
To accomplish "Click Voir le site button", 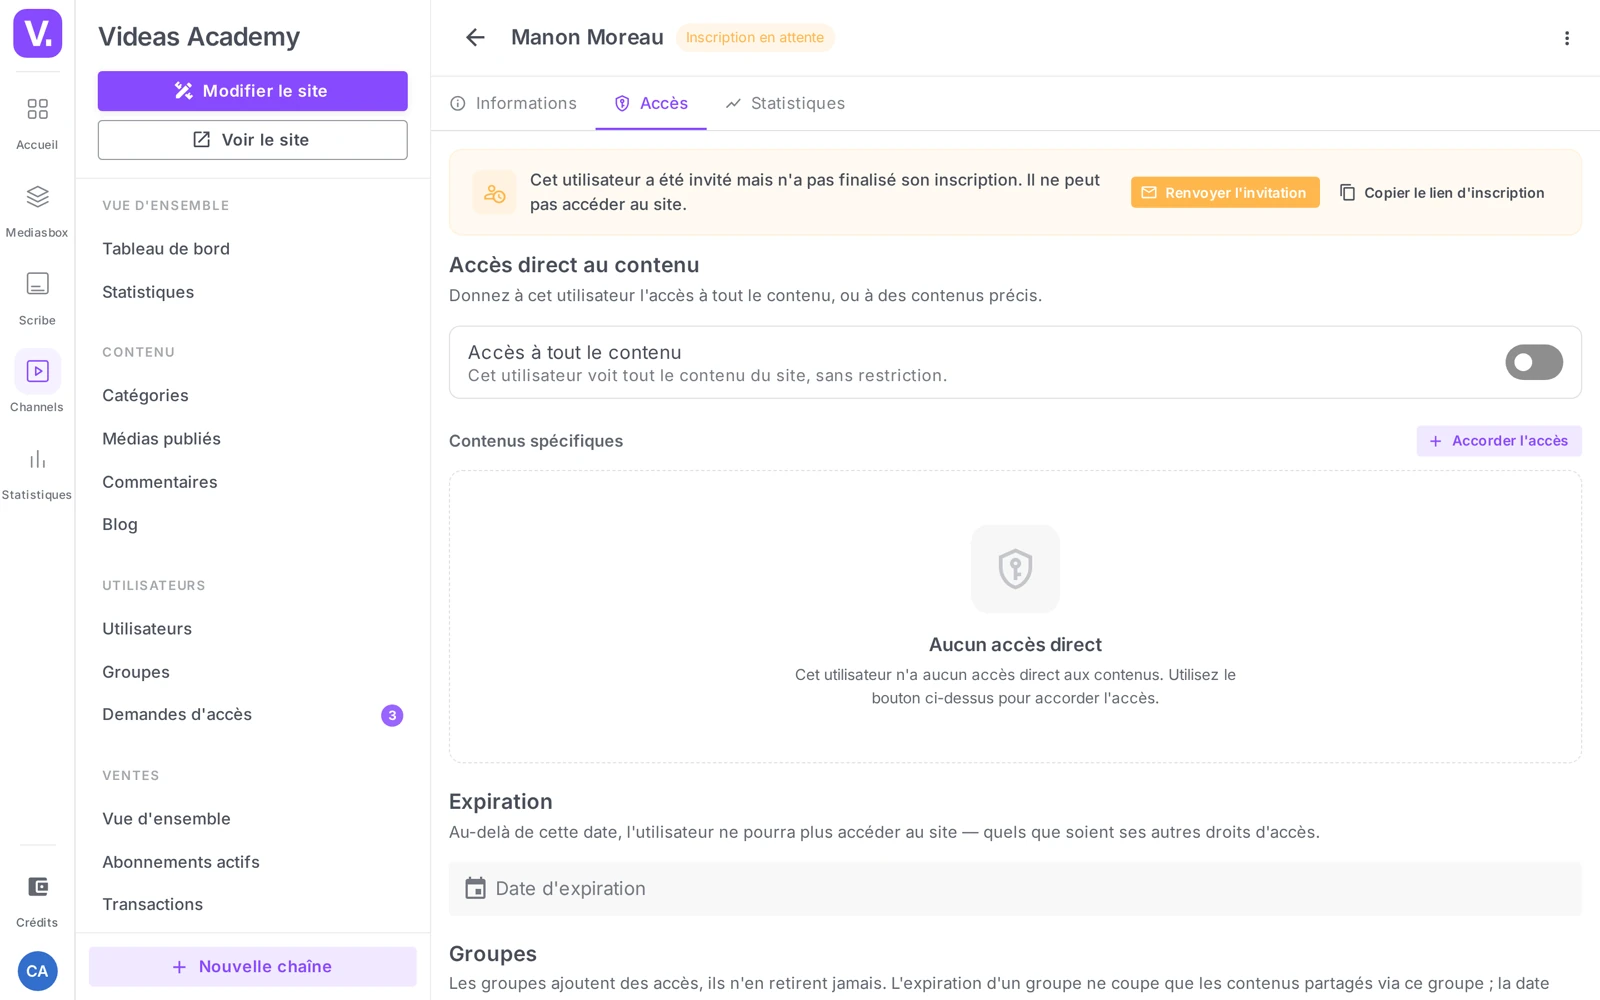I will coord(252,140).
